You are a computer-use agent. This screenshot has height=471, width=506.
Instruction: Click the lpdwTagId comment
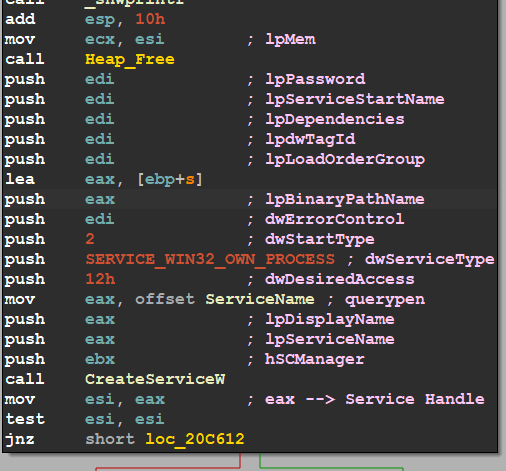[x=310, y=139]
